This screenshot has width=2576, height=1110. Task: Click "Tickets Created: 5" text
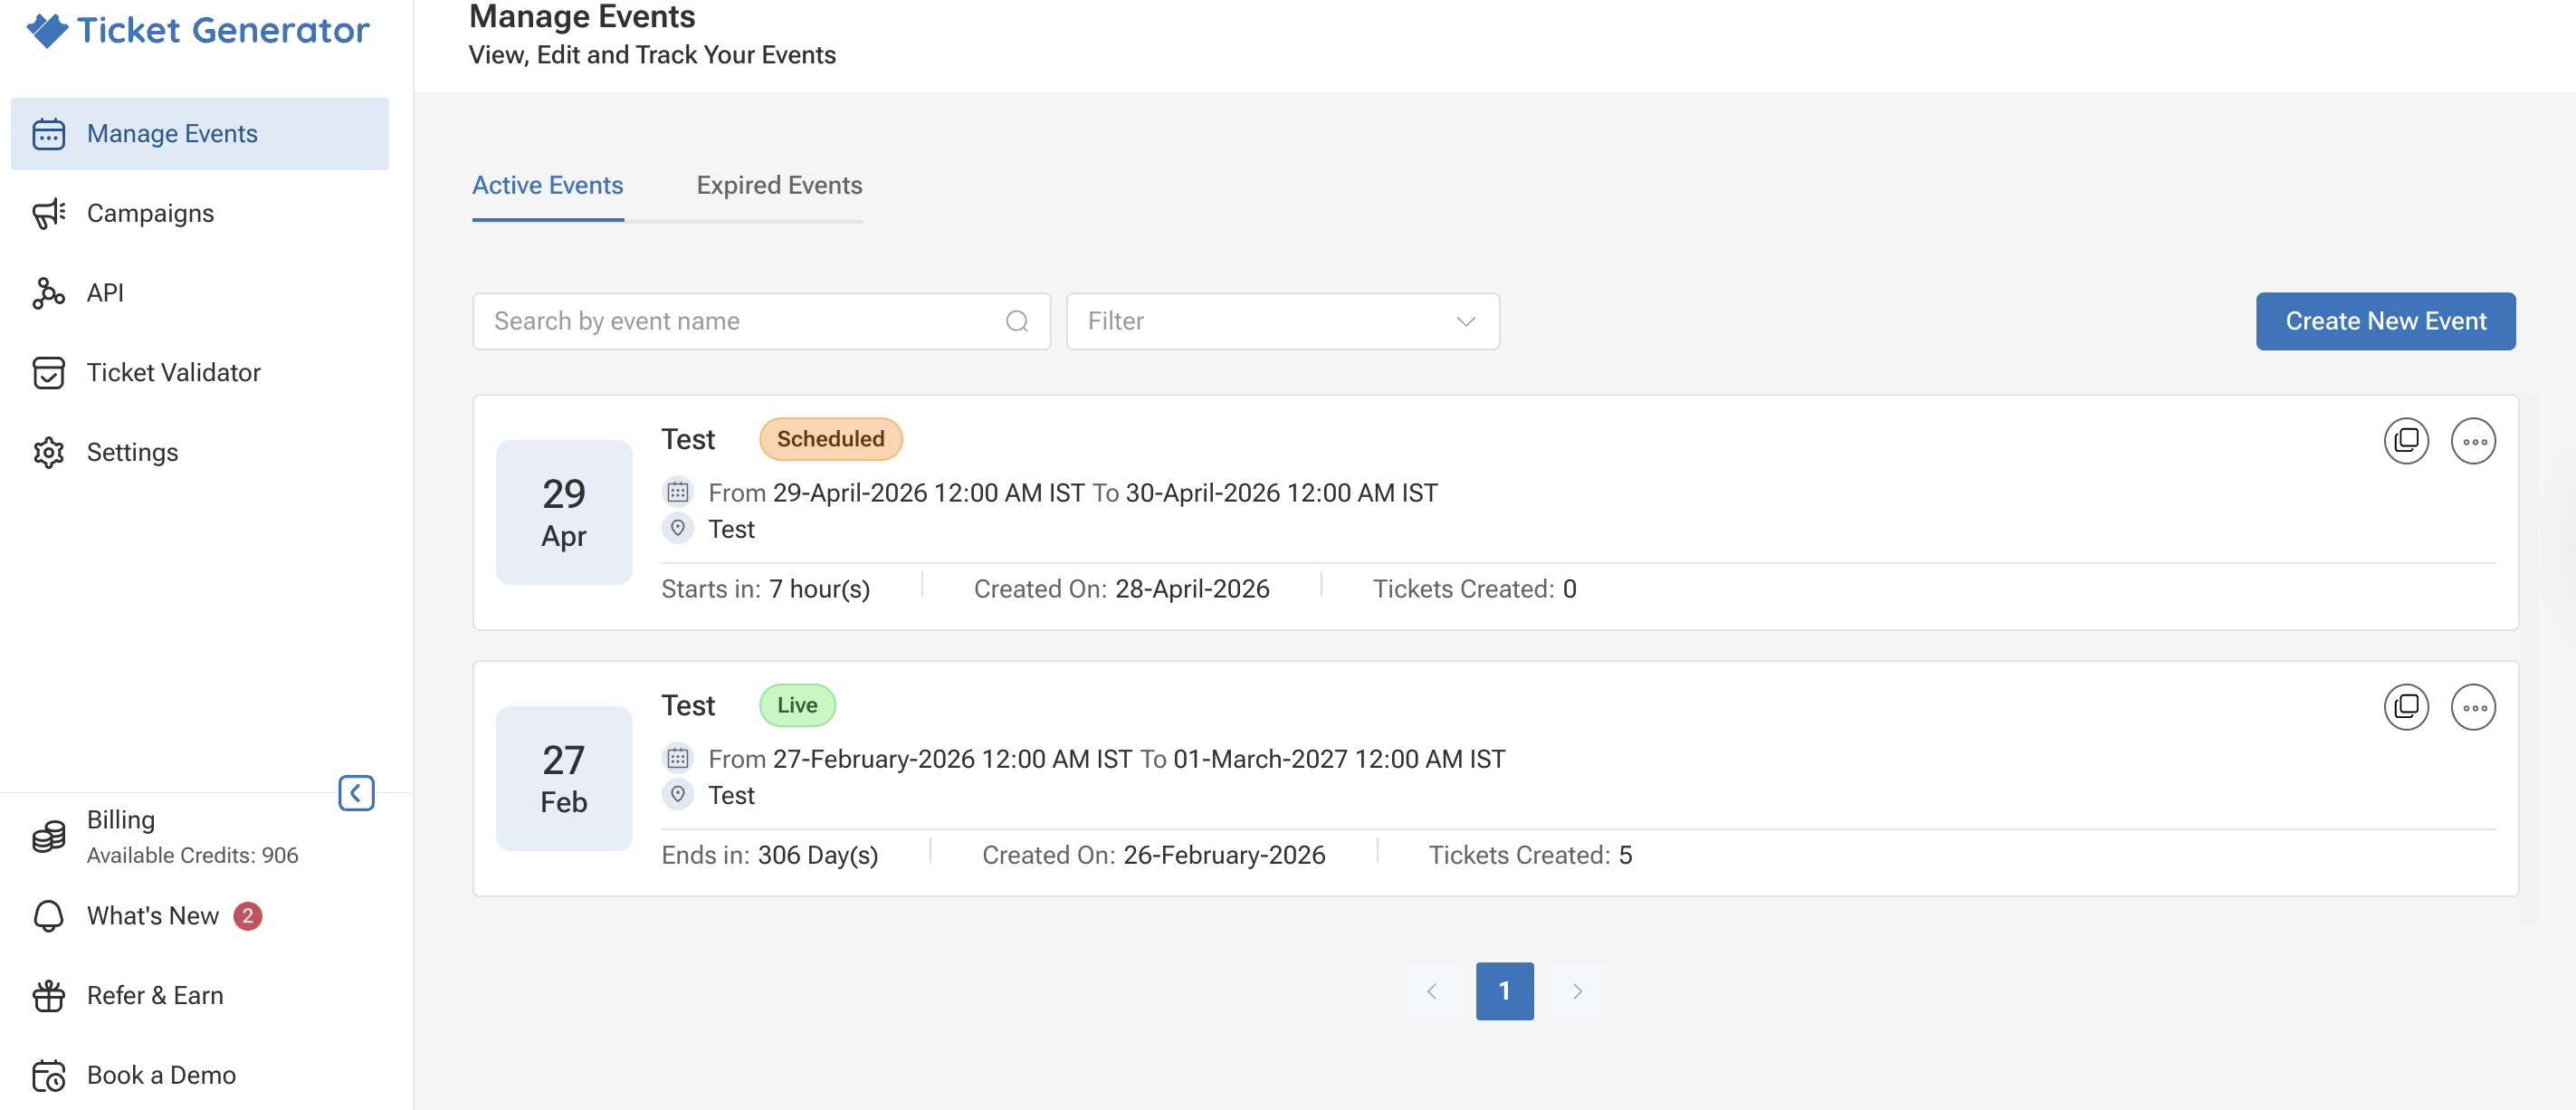pos(1530,855)
